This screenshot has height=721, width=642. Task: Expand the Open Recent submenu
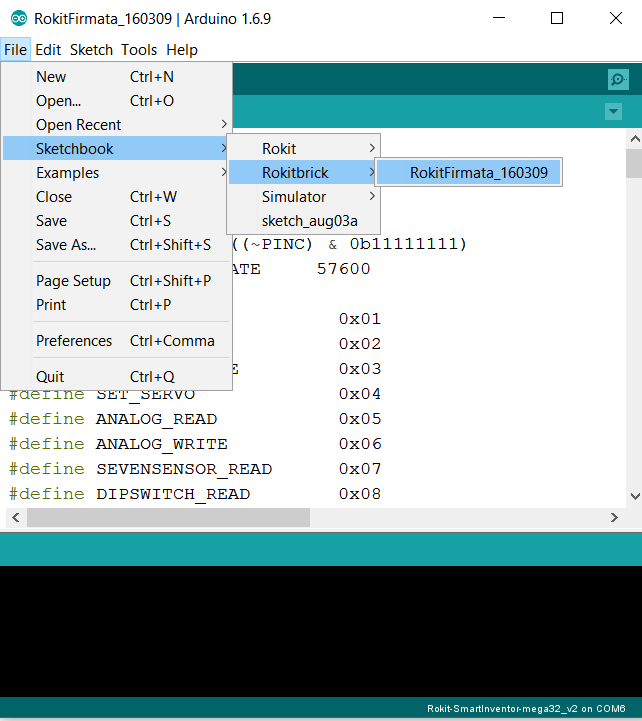(x=117, y=125)
